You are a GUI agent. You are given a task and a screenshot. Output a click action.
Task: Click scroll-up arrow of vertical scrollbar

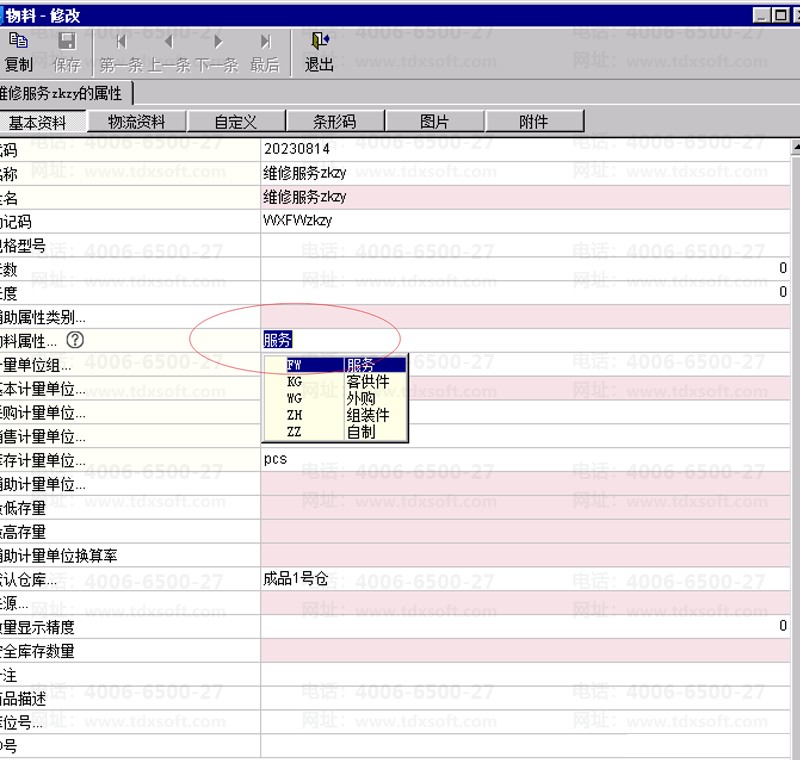795,148
